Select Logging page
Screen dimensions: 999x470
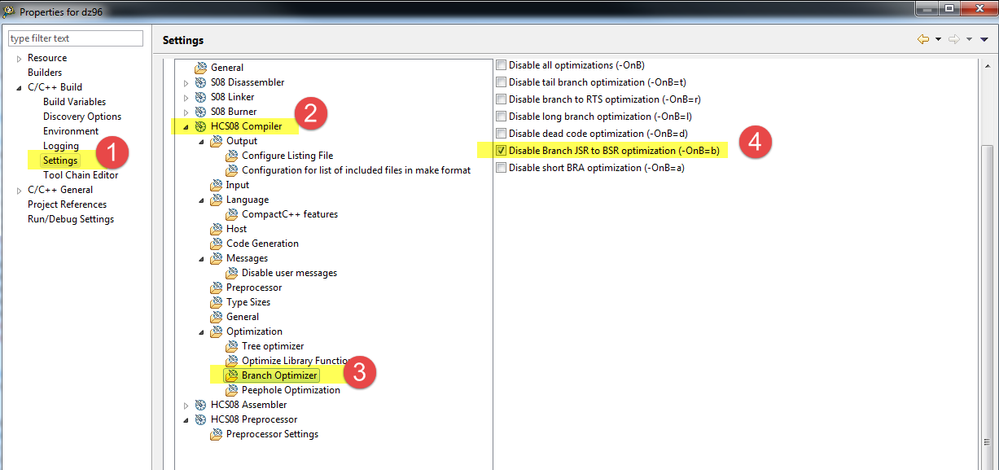[61, 146]
